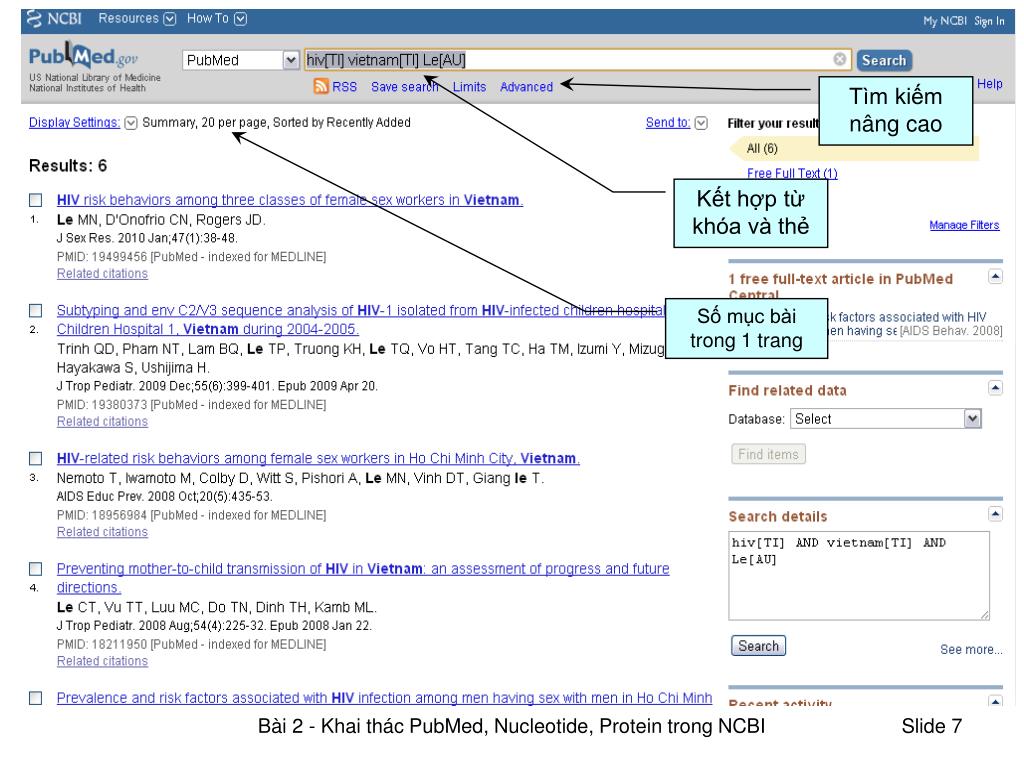1024x768 pixels.
Task: Click the Find items button
Action: click(768, 454)
